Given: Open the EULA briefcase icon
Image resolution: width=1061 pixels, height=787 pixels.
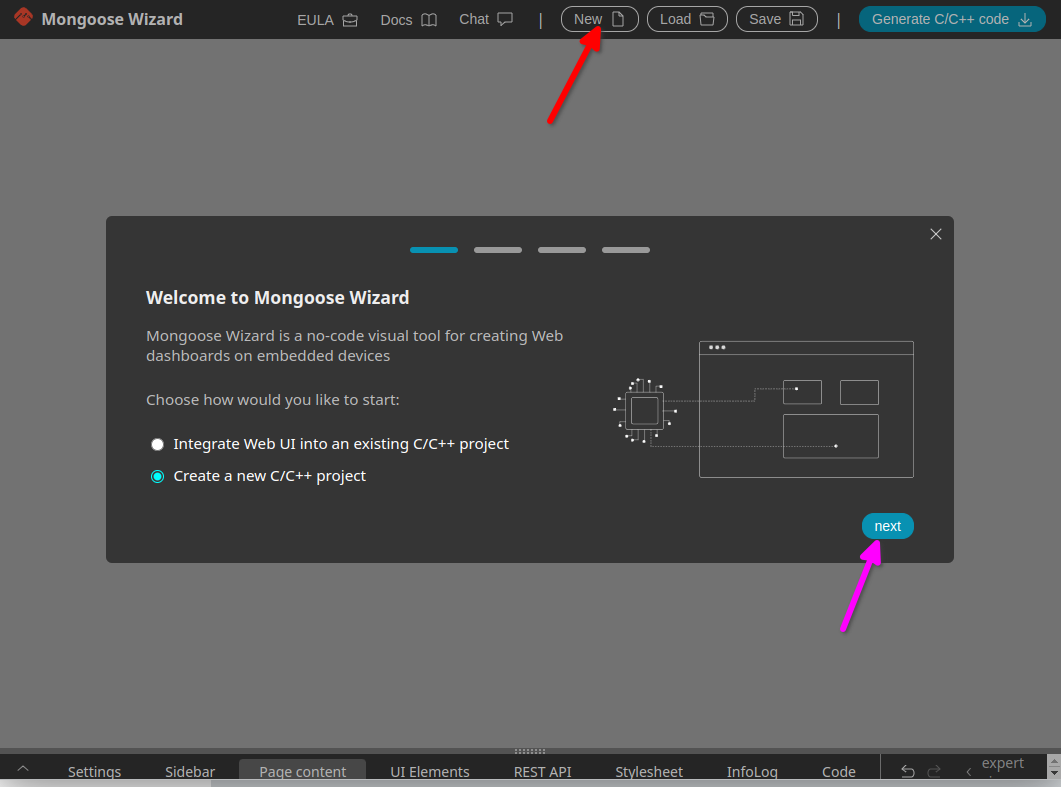Looking at the screenshot, I should pyautogui.click(x=349, y=20).
